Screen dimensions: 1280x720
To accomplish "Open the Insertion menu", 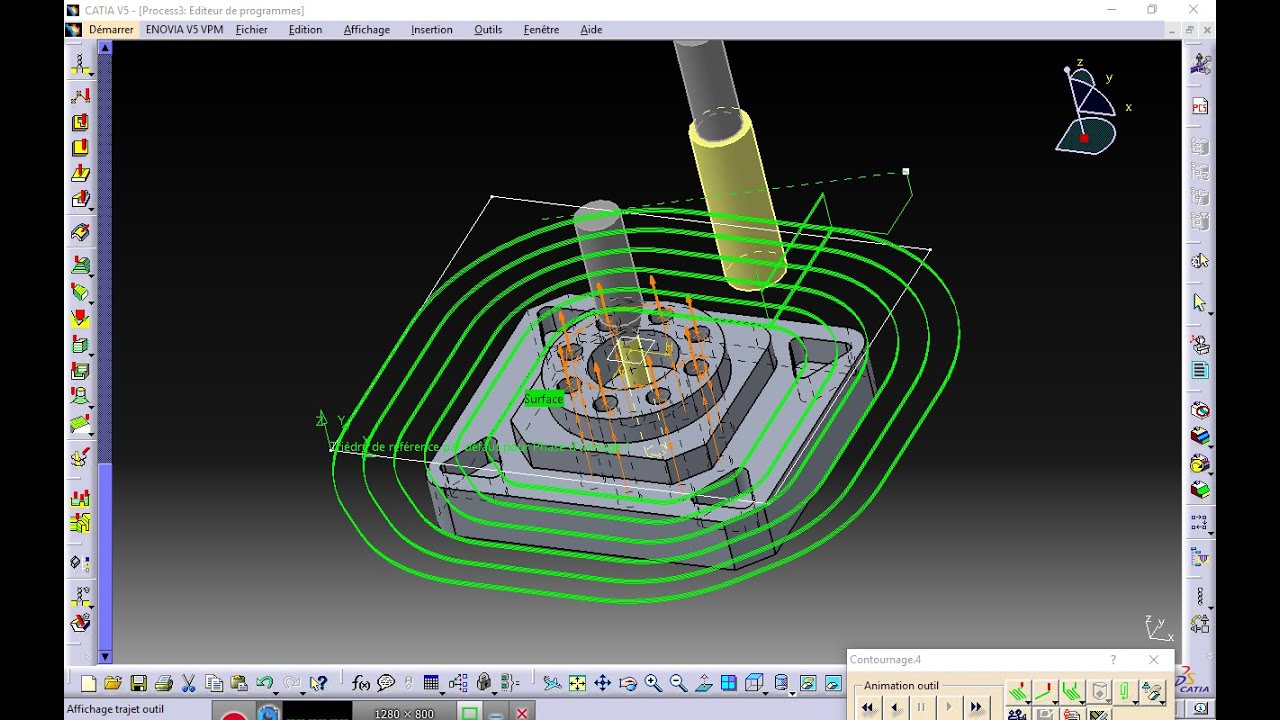I will coord(432,30).
